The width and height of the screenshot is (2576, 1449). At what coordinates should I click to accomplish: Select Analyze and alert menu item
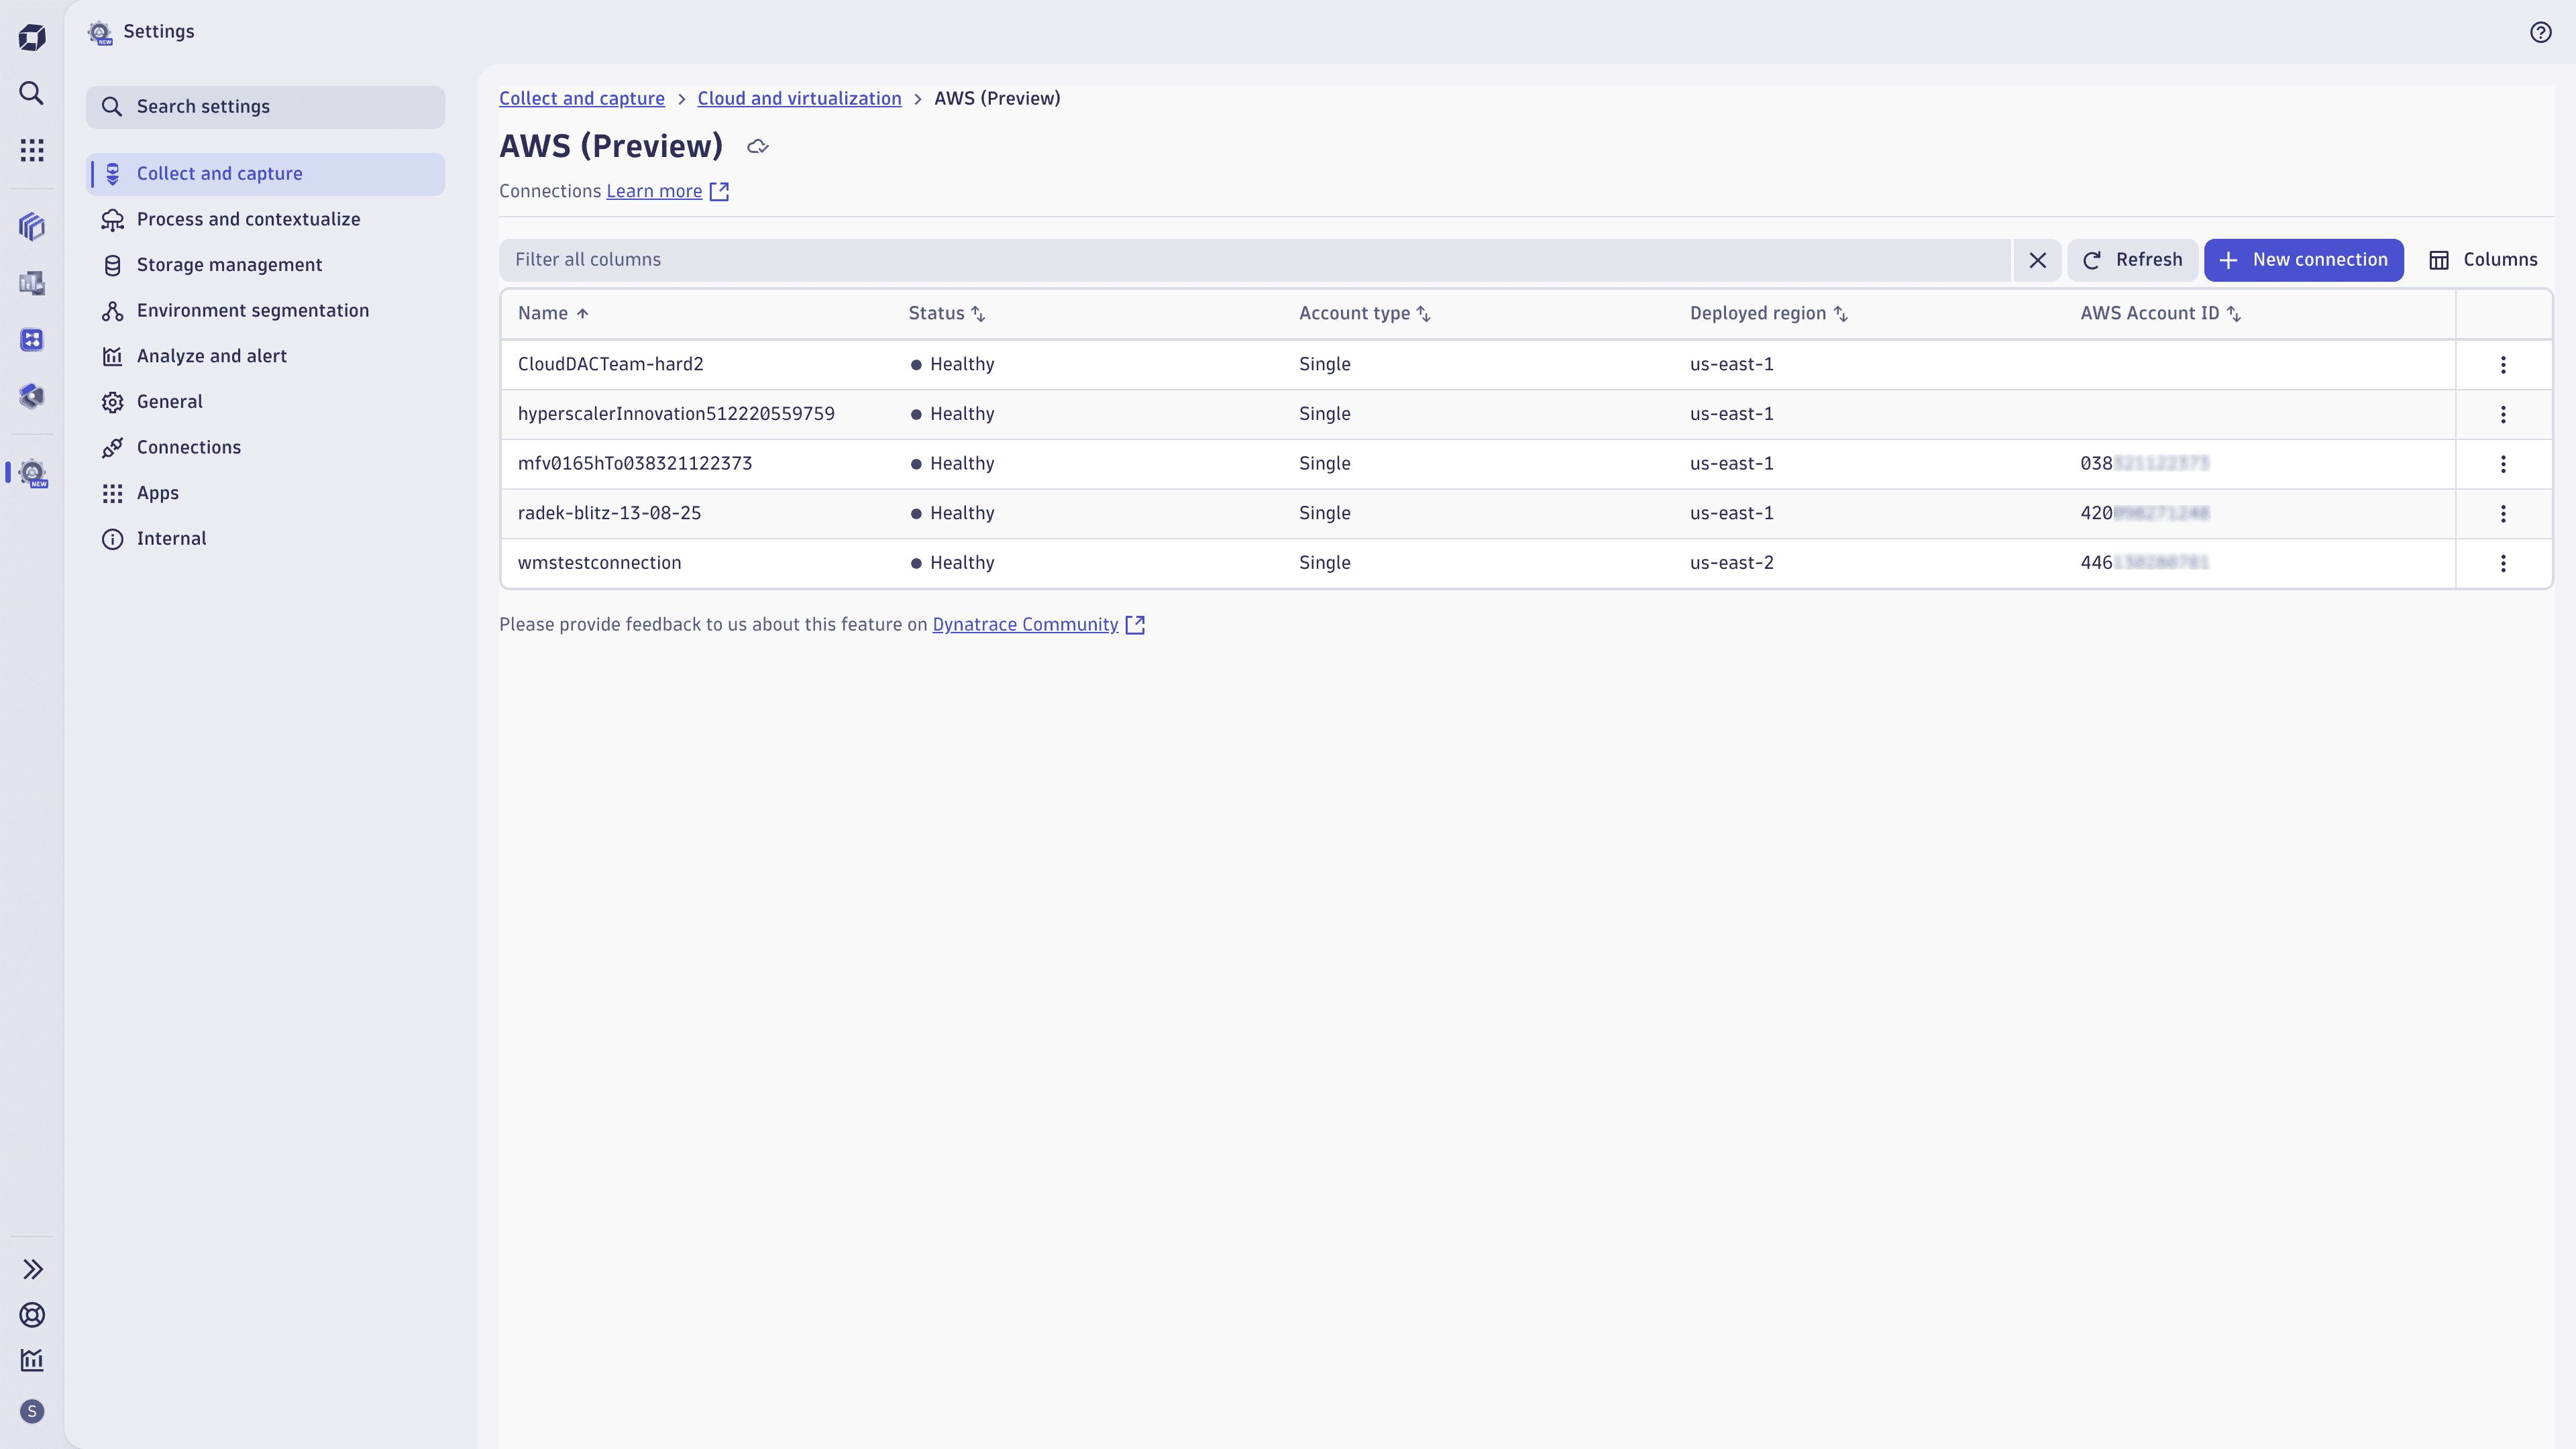pos(265,356)
